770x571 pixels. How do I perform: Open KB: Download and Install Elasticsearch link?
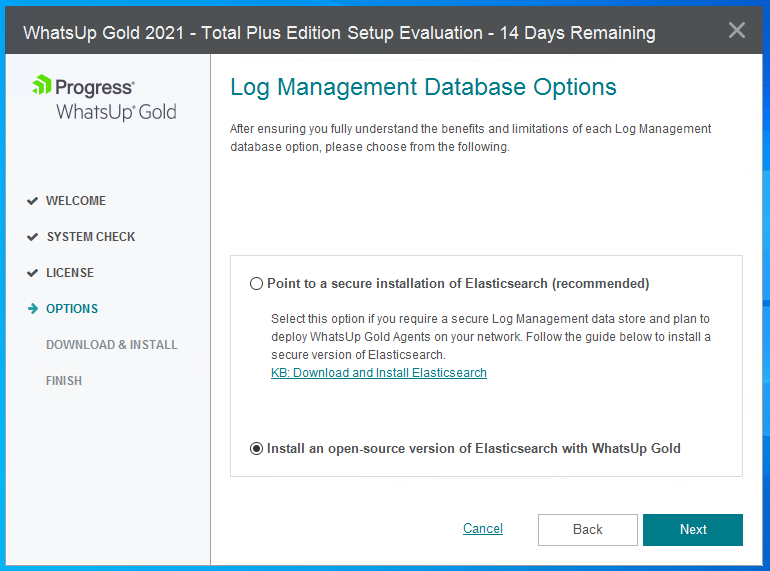click(379, 373)
